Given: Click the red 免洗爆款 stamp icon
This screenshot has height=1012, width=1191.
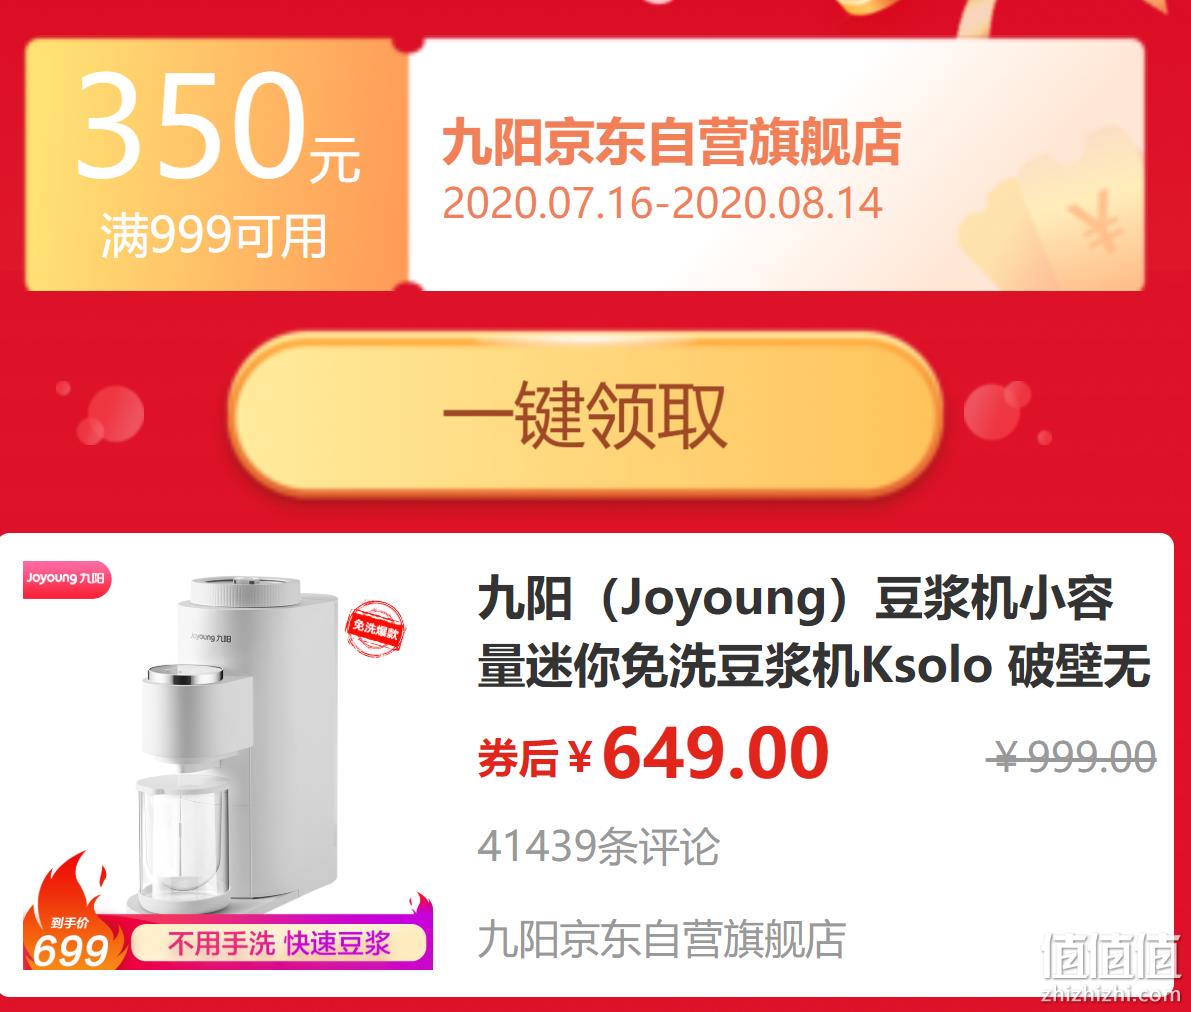Looking at the screenshot, I should click(x=375, y=629).
